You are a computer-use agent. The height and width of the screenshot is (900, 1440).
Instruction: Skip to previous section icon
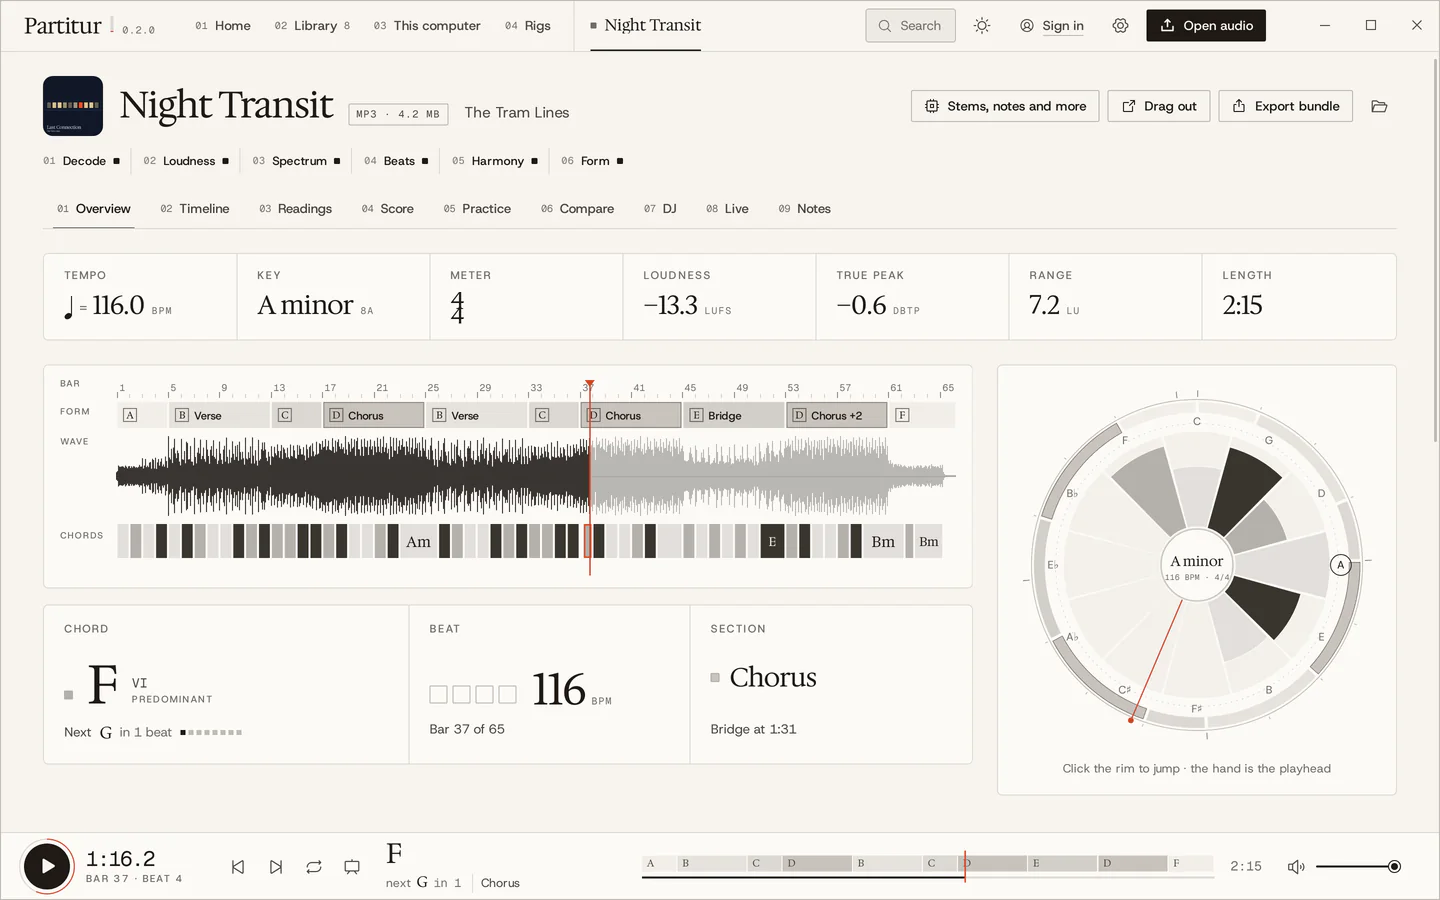238,867
